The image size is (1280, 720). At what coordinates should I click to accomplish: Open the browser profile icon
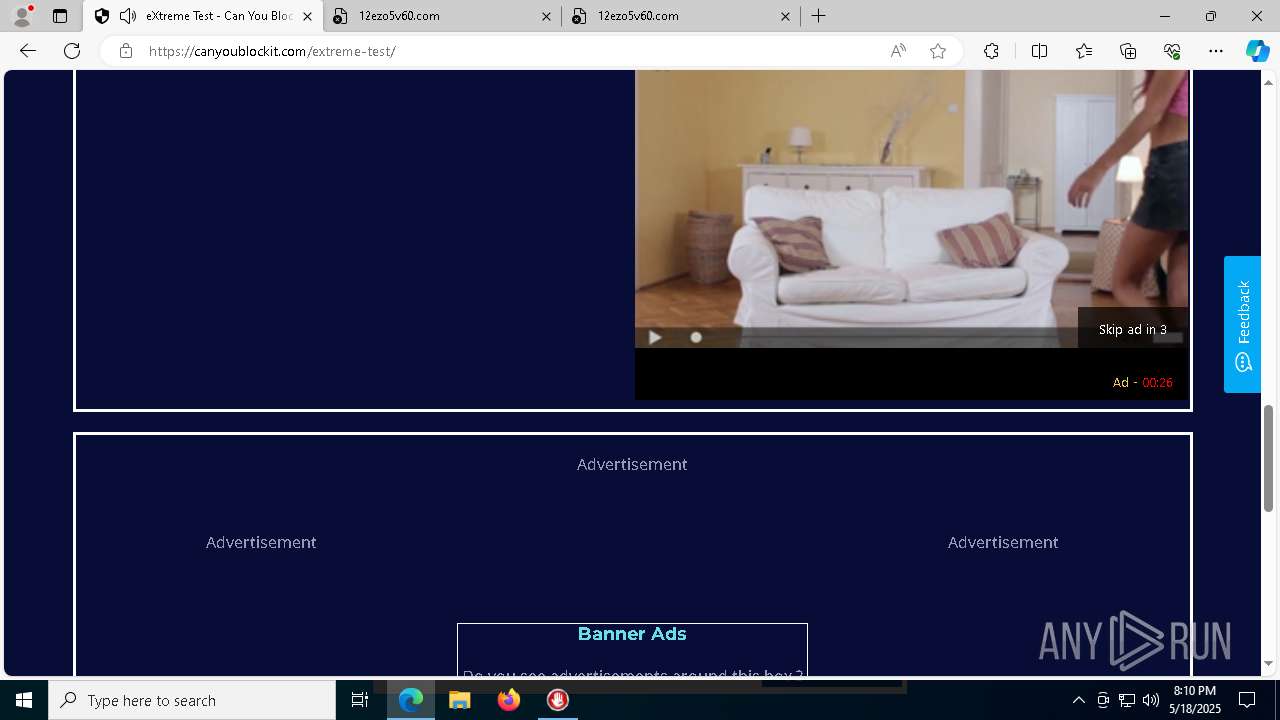21,16
